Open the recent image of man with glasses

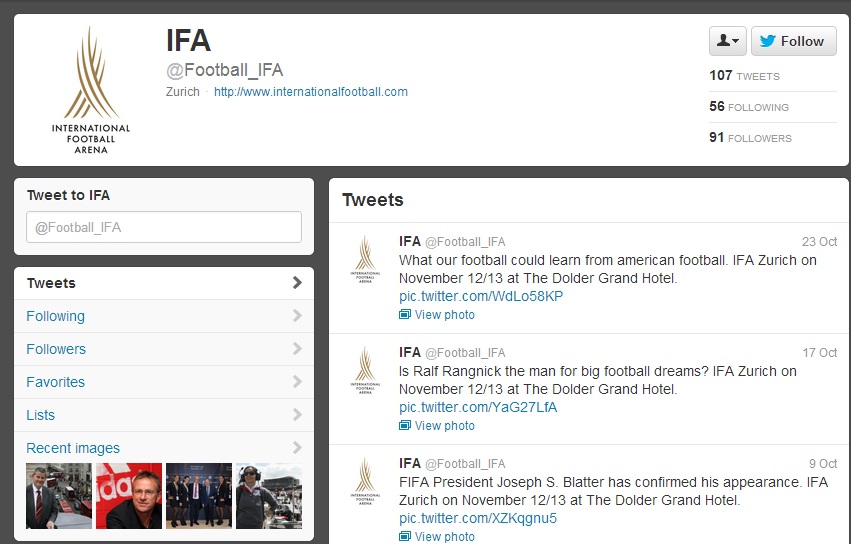(129, 496)
